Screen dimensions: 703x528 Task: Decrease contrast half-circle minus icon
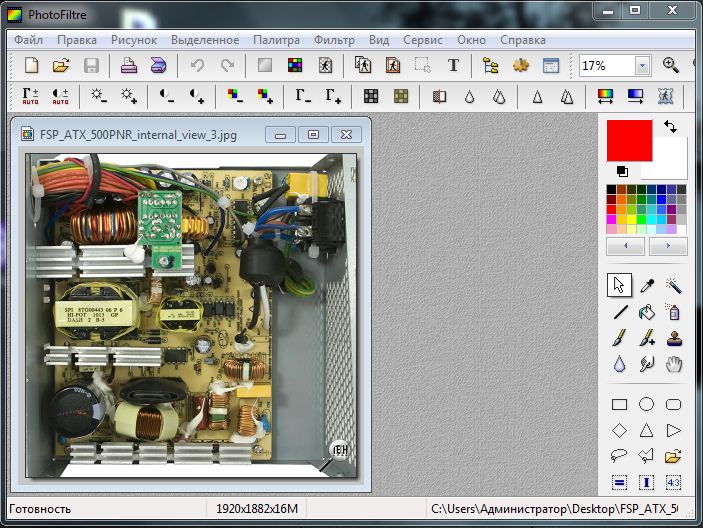(x=166, y=96)
